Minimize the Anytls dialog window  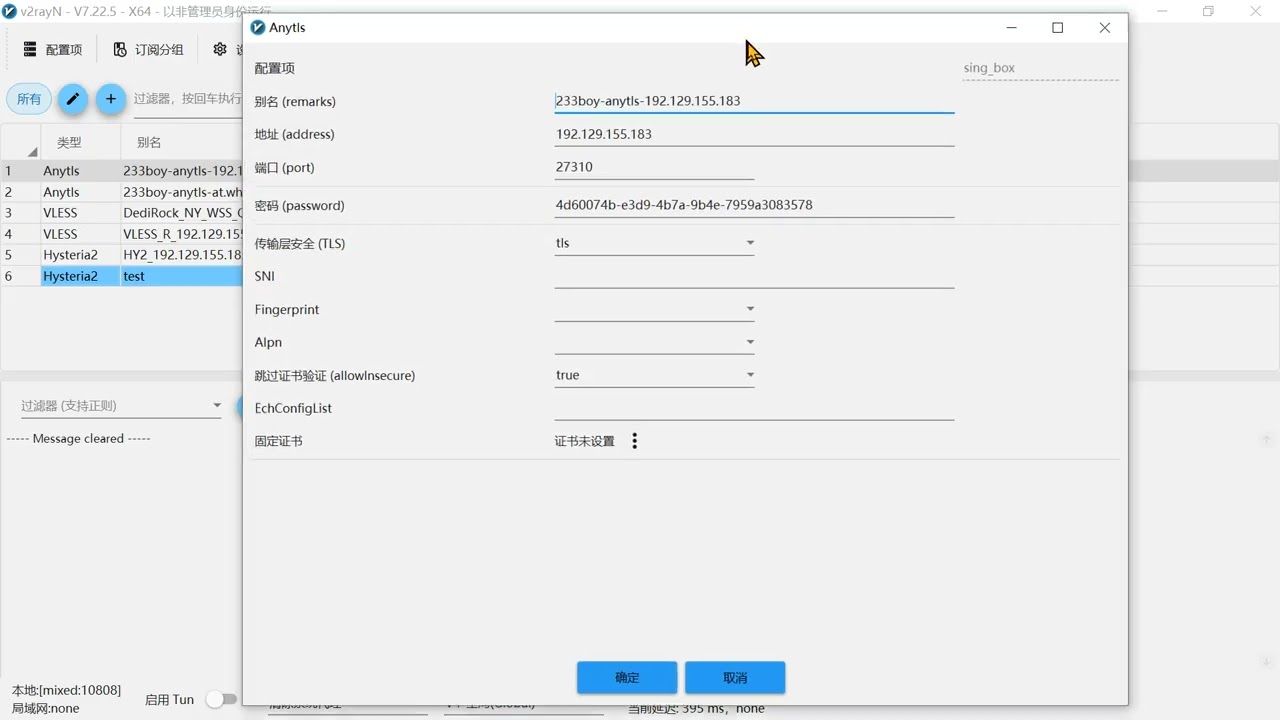[1012, 28]
